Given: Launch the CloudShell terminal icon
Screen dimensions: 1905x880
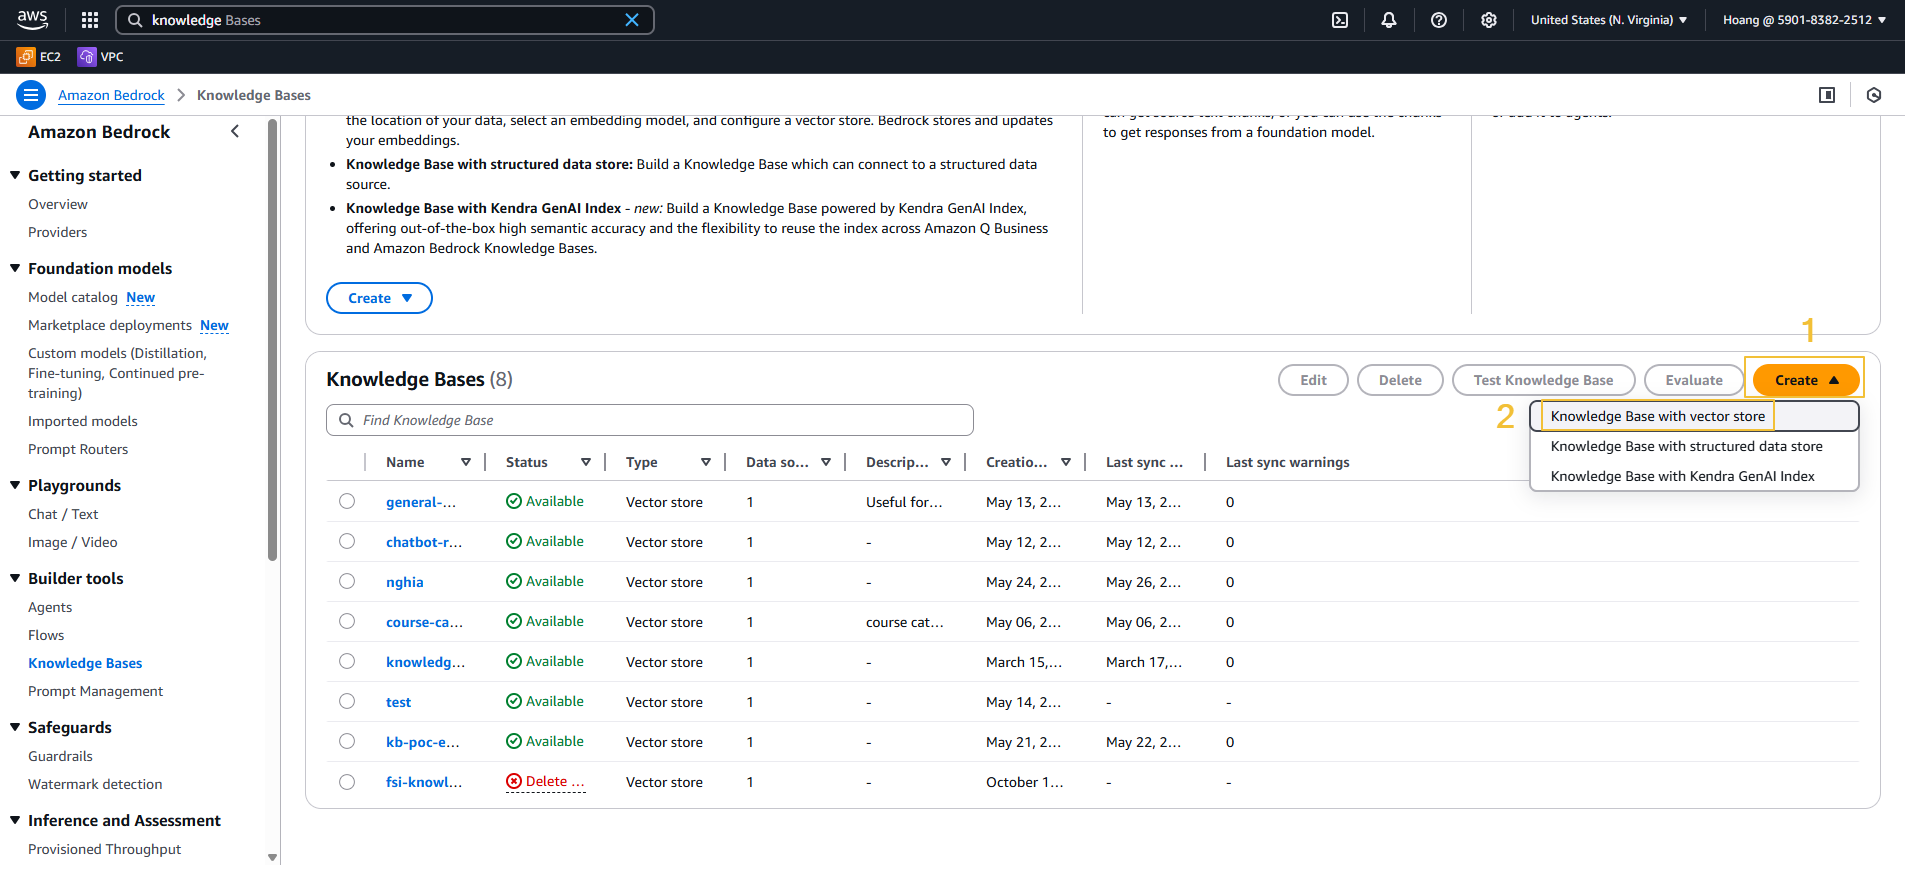Looking at the screenshot, I should (1340, 20).
